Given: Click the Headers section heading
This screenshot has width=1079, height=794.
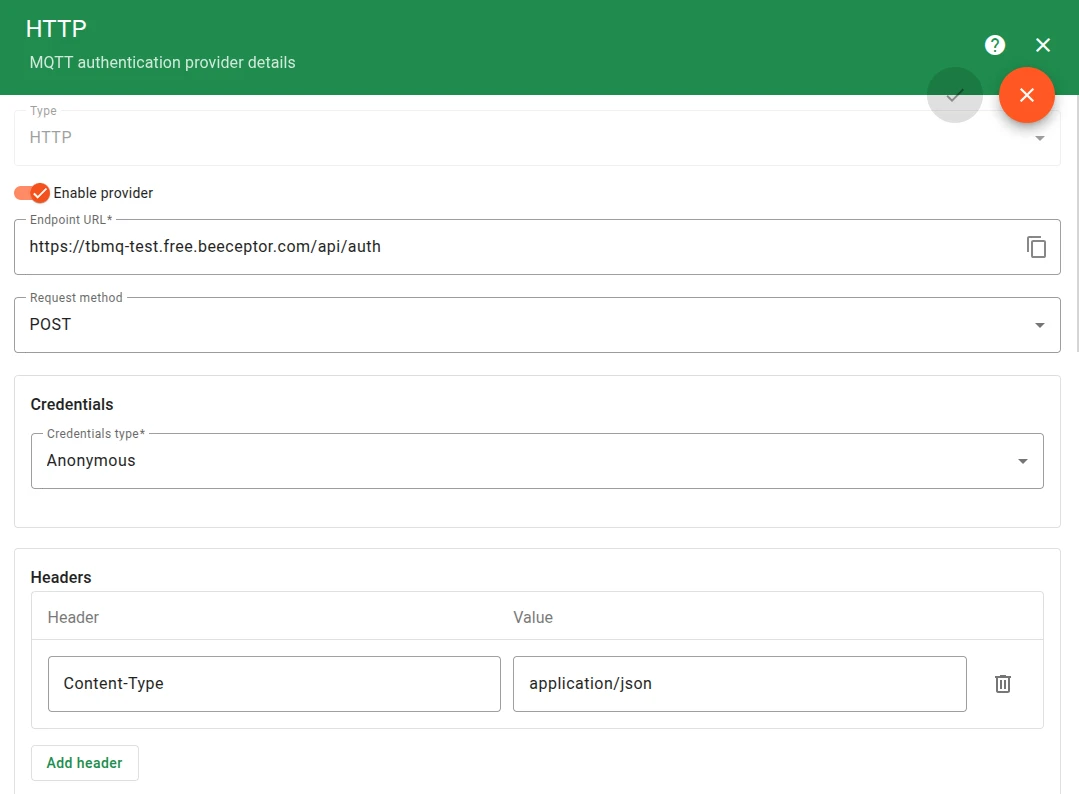Looking at the screenshot, I should coord(61,577).
